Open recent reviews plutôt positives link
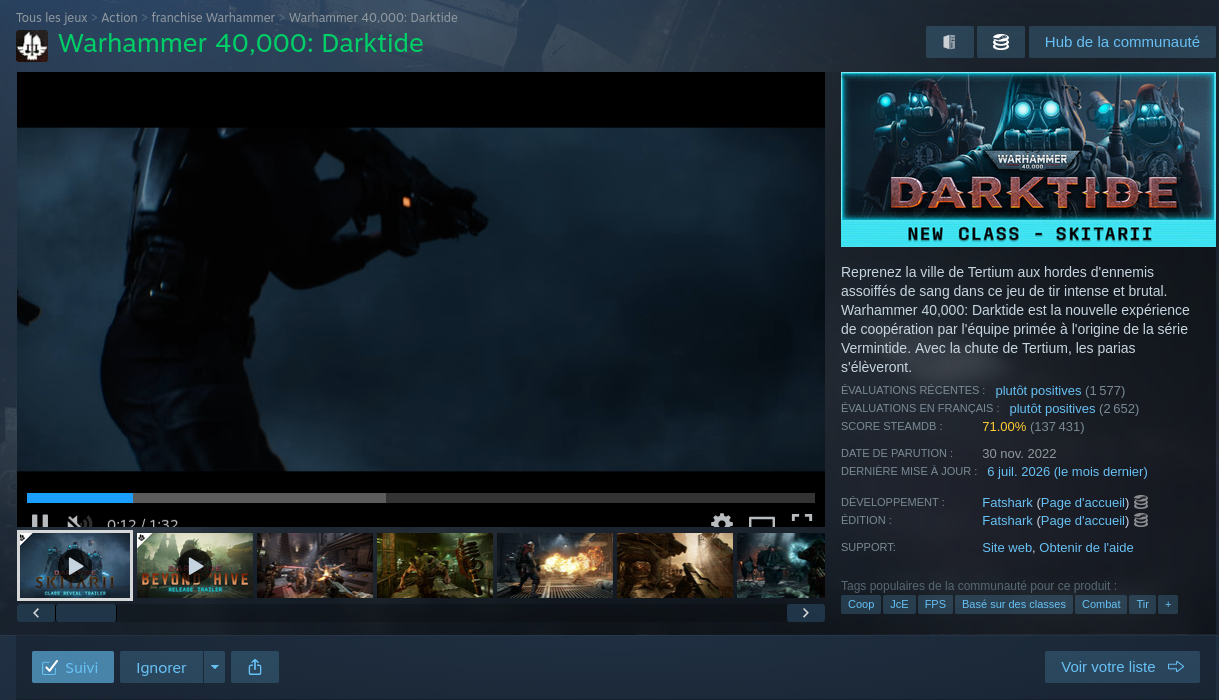 1038,390
